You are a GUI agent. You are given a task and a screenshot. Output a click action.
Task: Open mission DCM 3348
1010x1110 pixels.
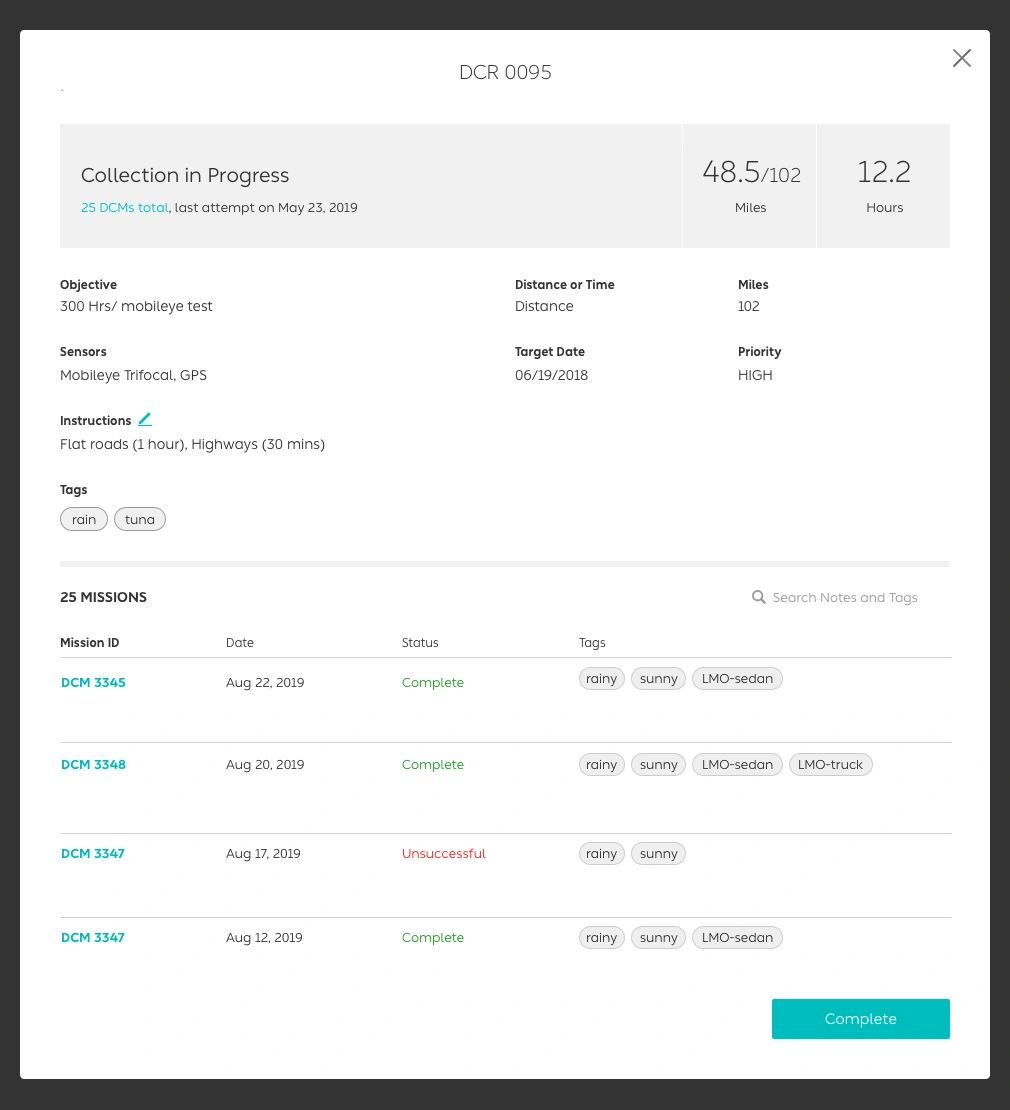[93, 765]
